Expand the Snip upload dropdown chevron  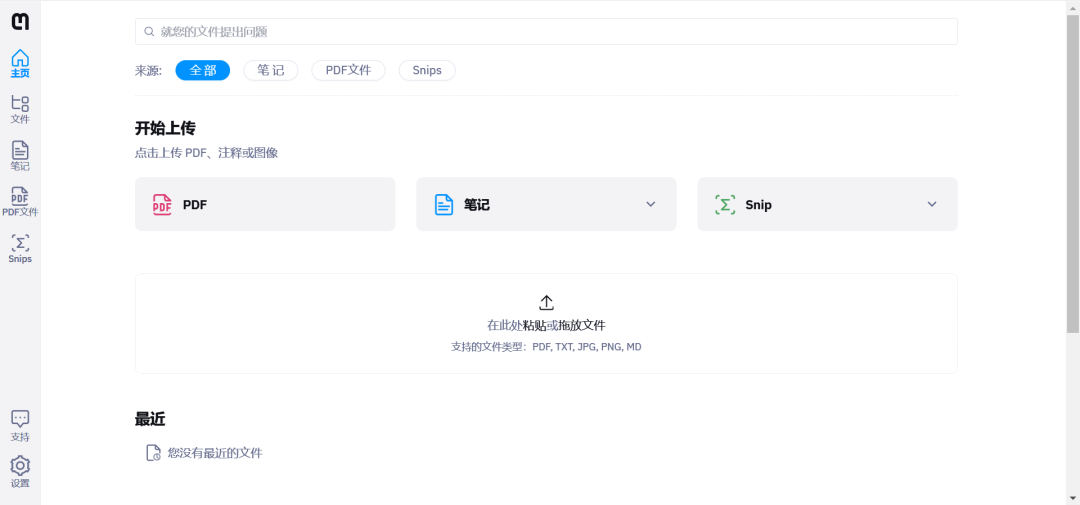tap(931, 204)
